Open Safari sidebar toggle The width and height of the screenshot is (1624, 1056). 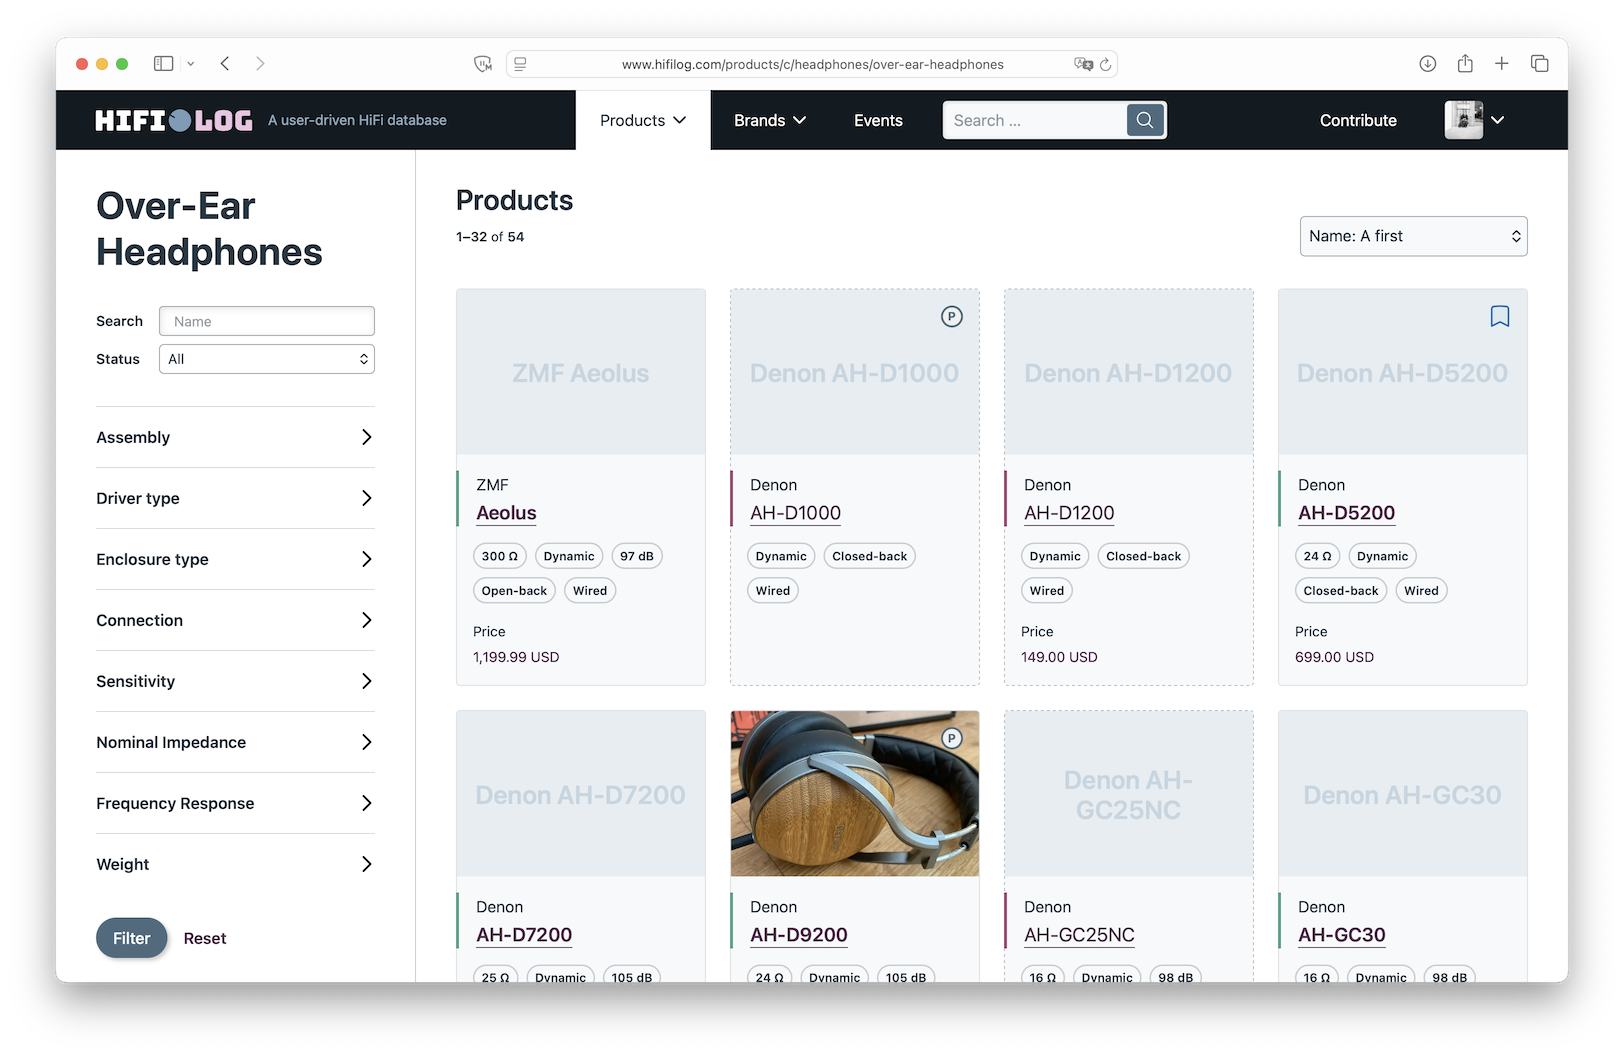tap(163, 64)
